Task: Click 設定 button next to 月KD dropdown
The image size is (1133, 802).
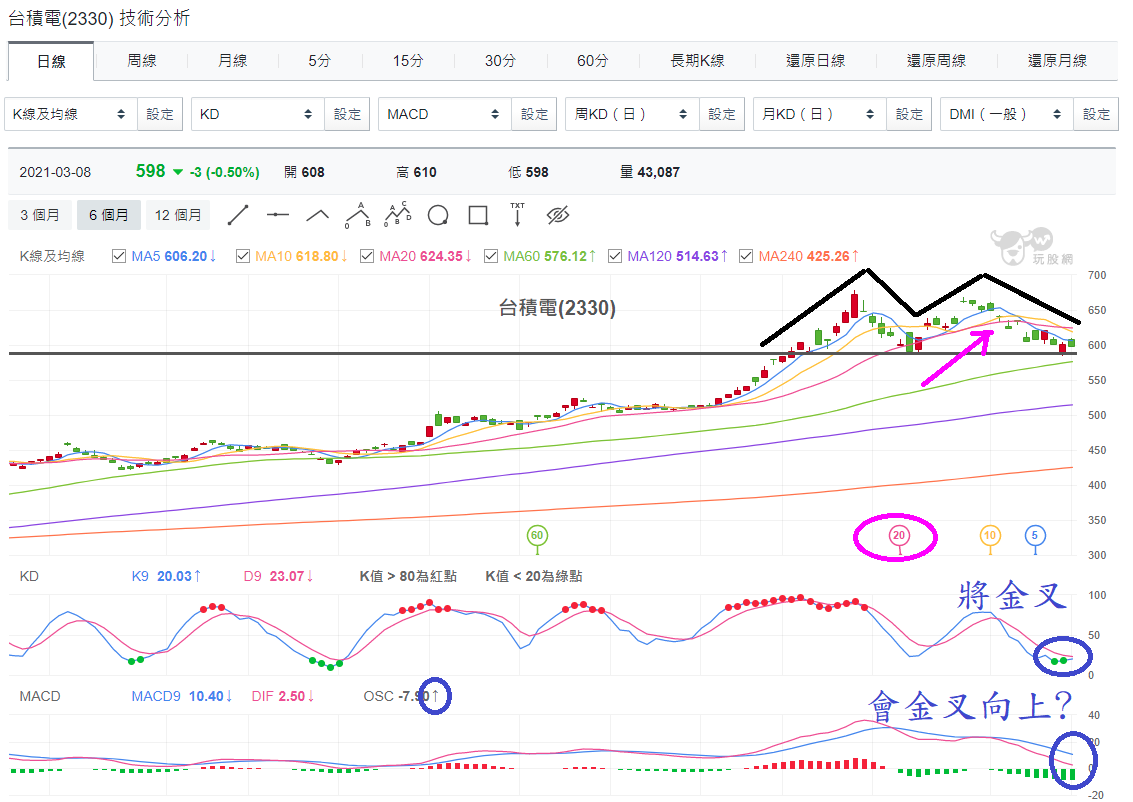Action: coord(909,114)
